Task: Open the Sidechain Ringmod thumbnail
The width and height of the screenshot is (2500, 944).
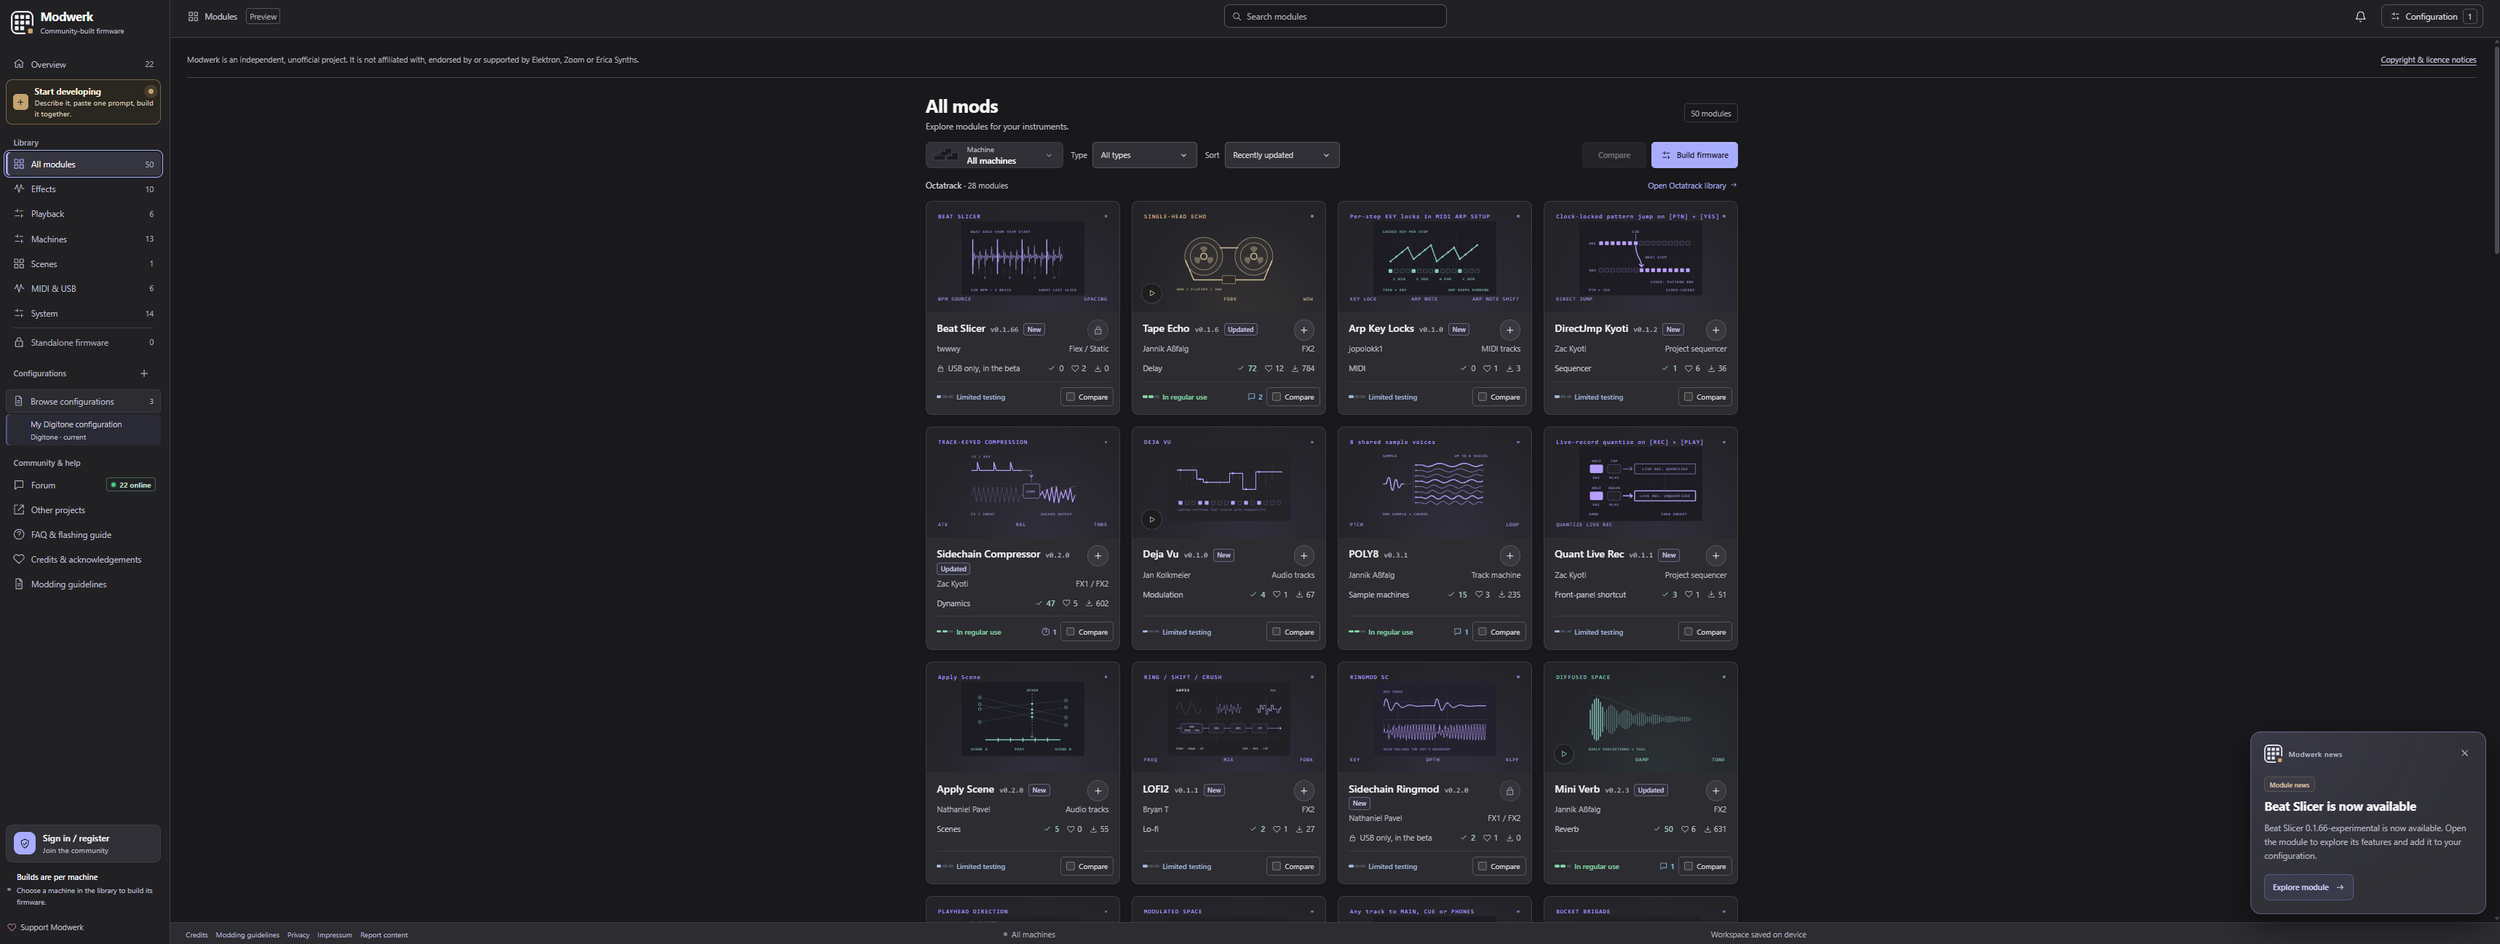Action: 1434,718
